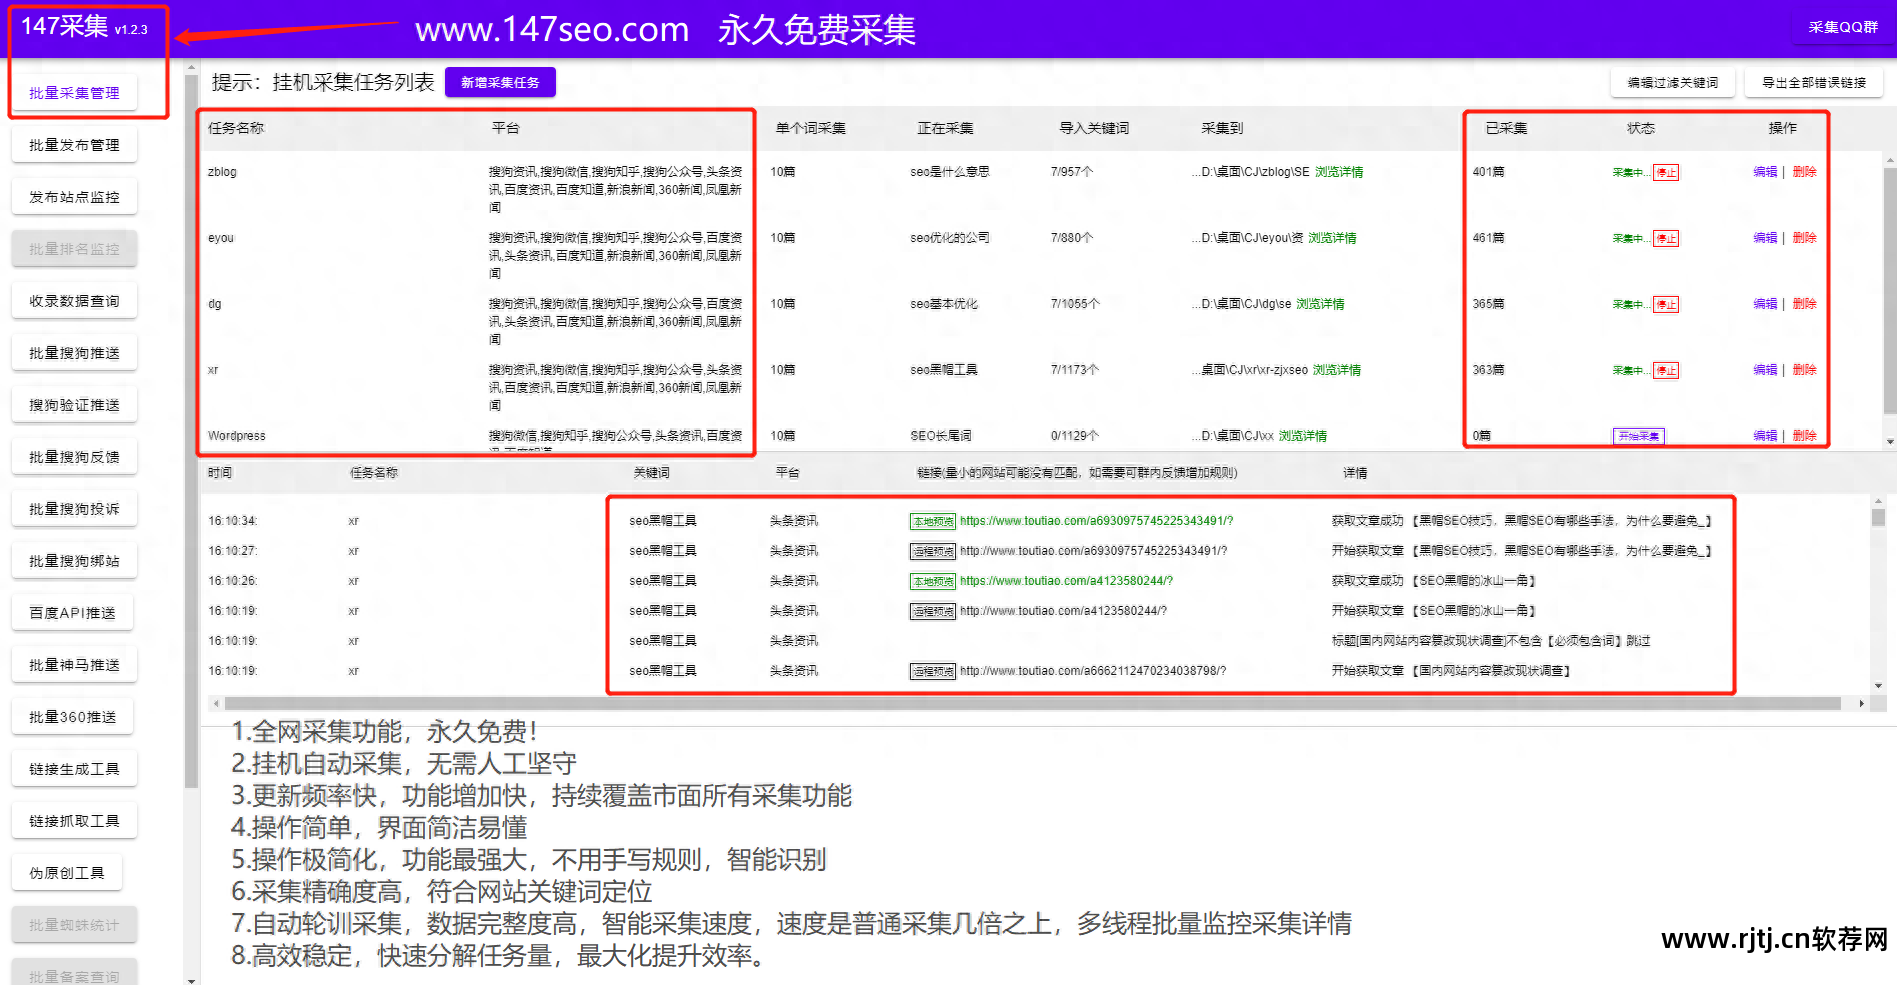Select 百度API推送 function
The width and height of the screenshot is (1897, 985).
pyautogui.click(x=72, y=611)
